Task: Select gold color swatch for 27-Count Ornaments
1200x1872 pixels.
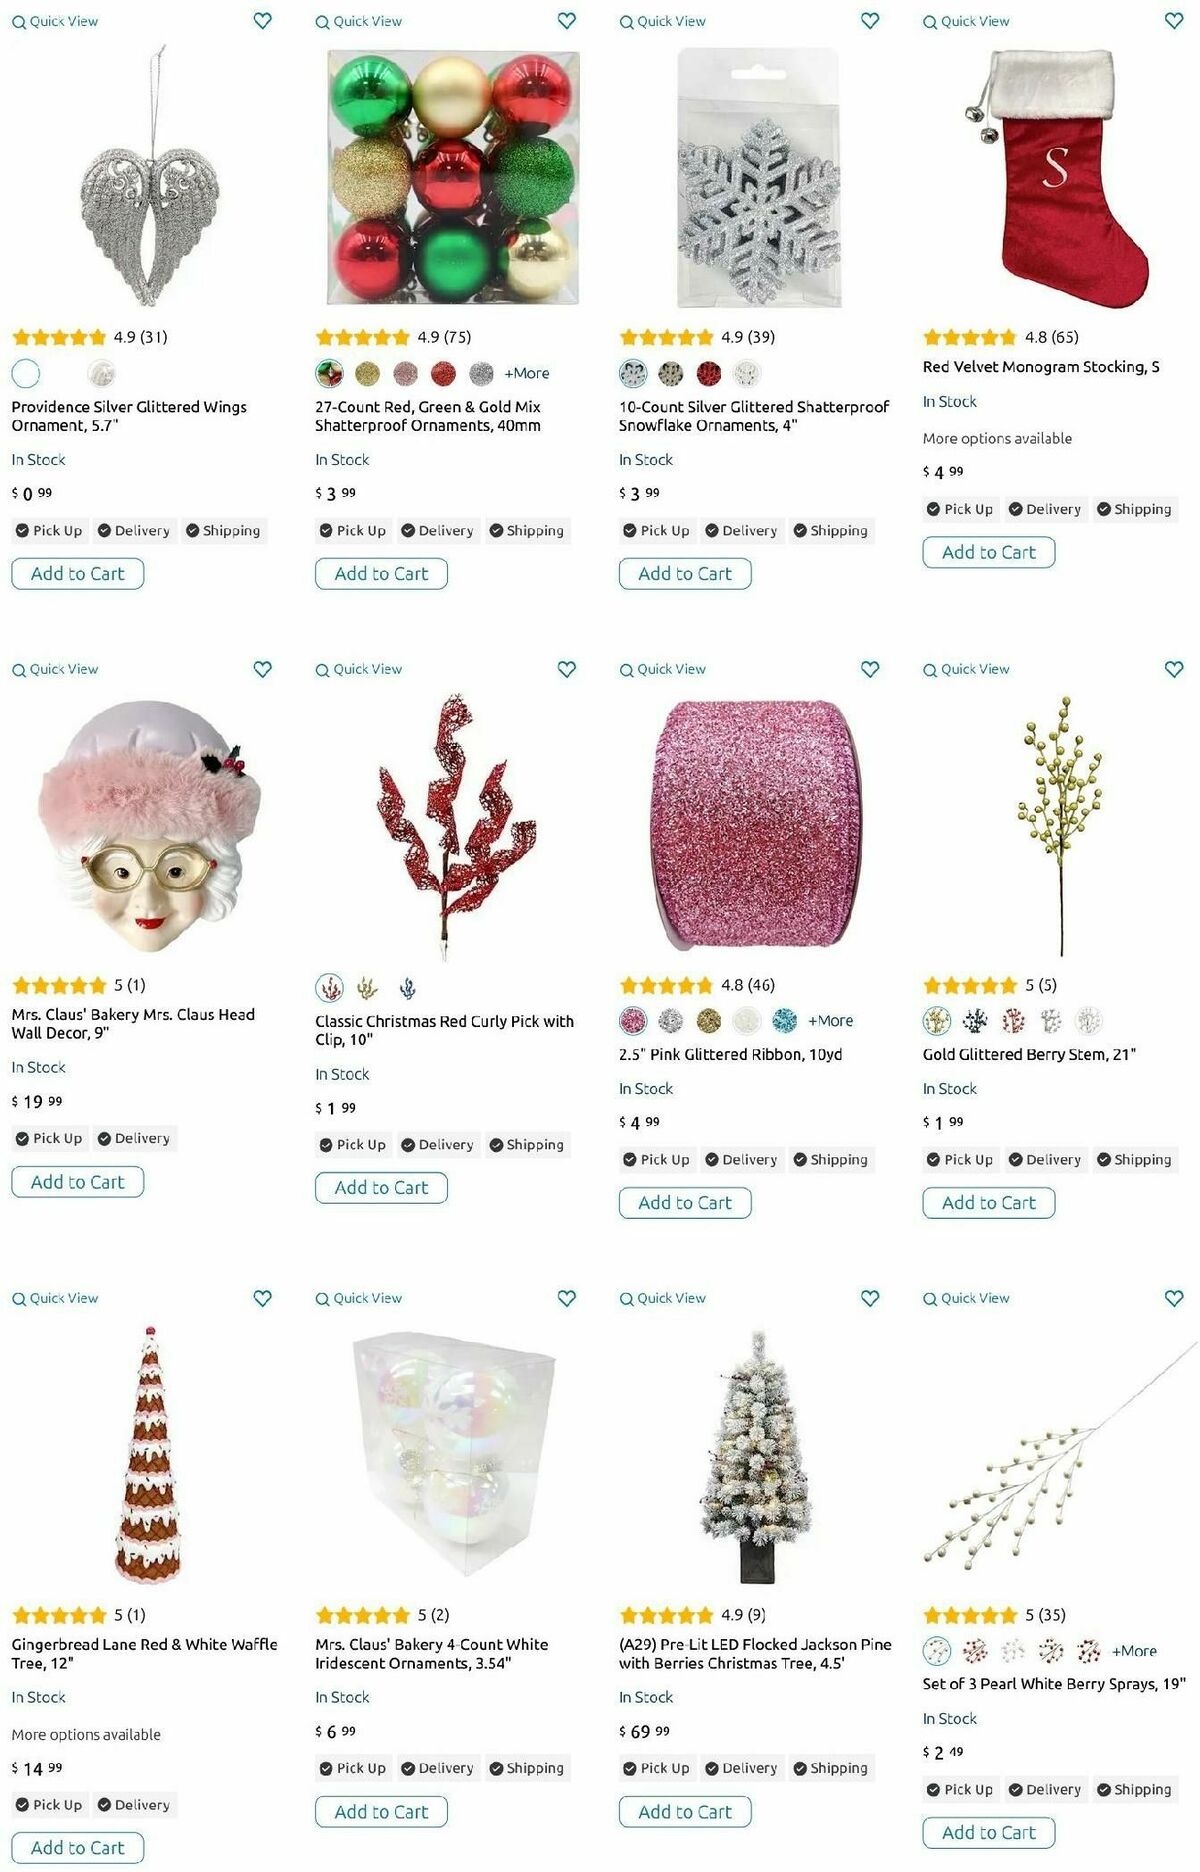Action: pyautogui.click(x=367, y=374)
